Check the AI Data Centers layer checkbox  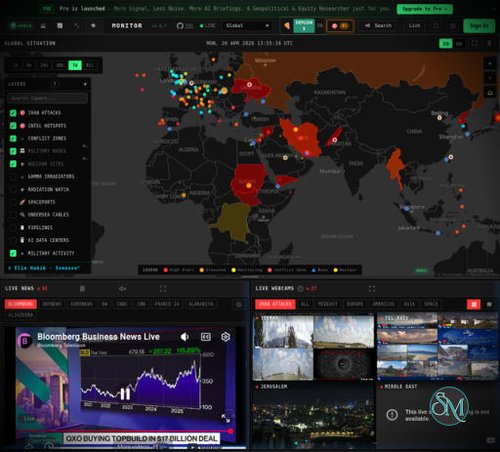click(13, 240)
